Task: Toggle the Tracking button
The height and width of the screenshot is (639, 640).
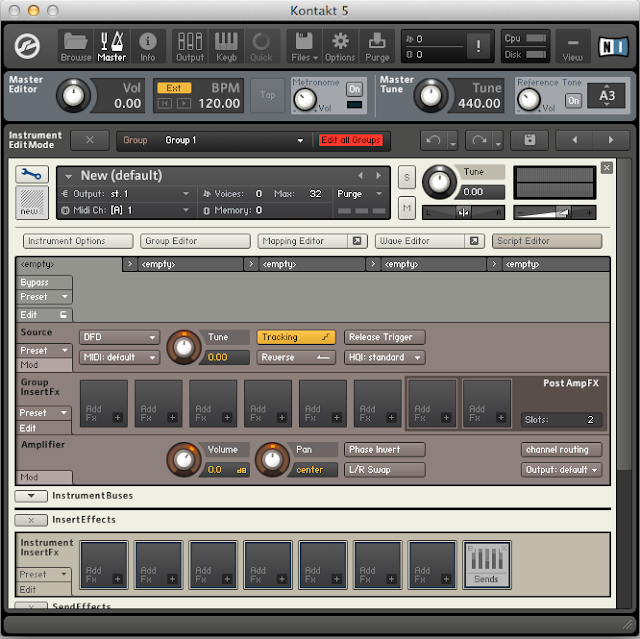Action: click(x=296, y=337)
